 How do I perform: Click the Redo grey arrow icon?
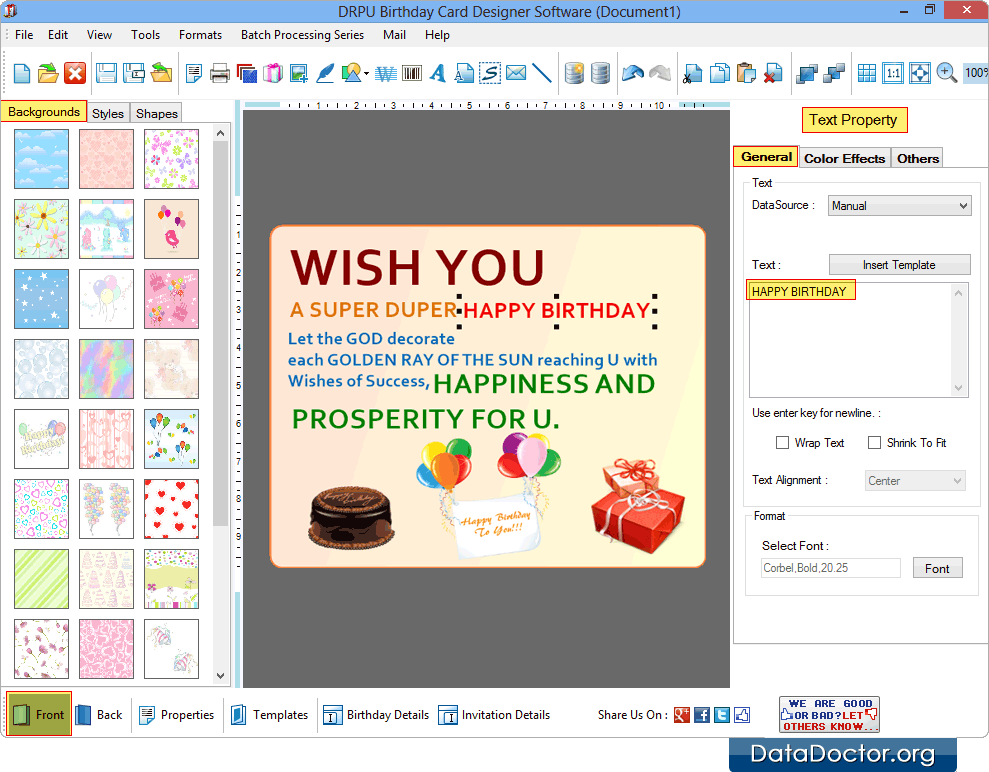tap(660, 74)
